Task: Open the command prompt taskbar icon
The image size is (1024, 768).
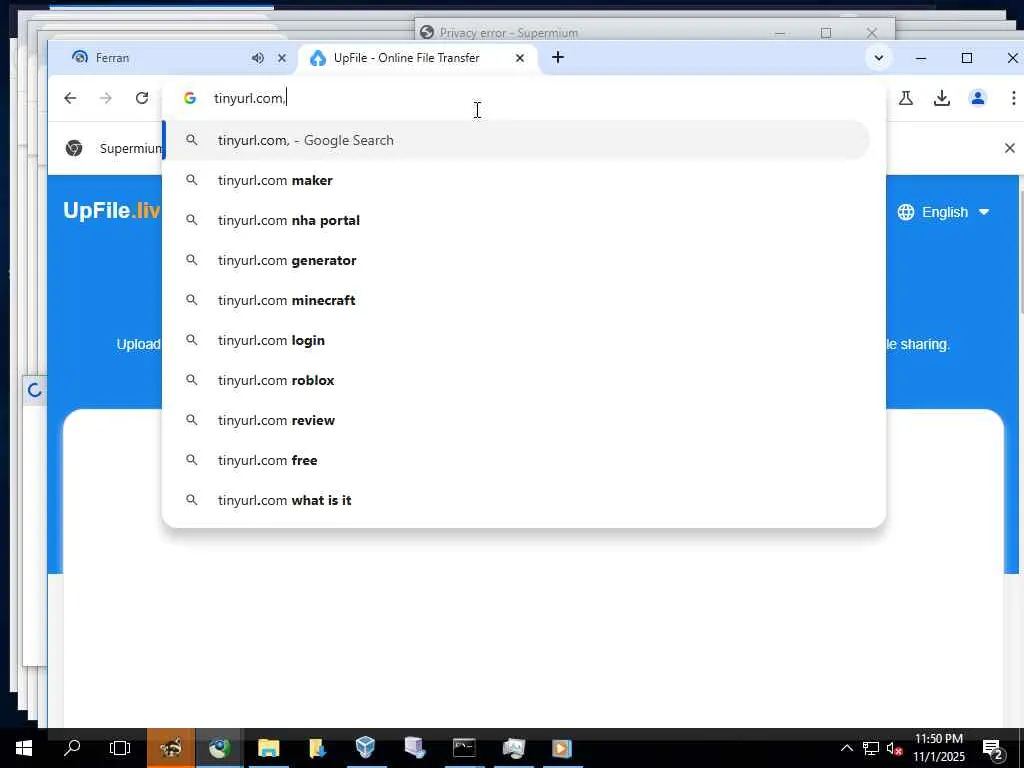Action: 464,748
